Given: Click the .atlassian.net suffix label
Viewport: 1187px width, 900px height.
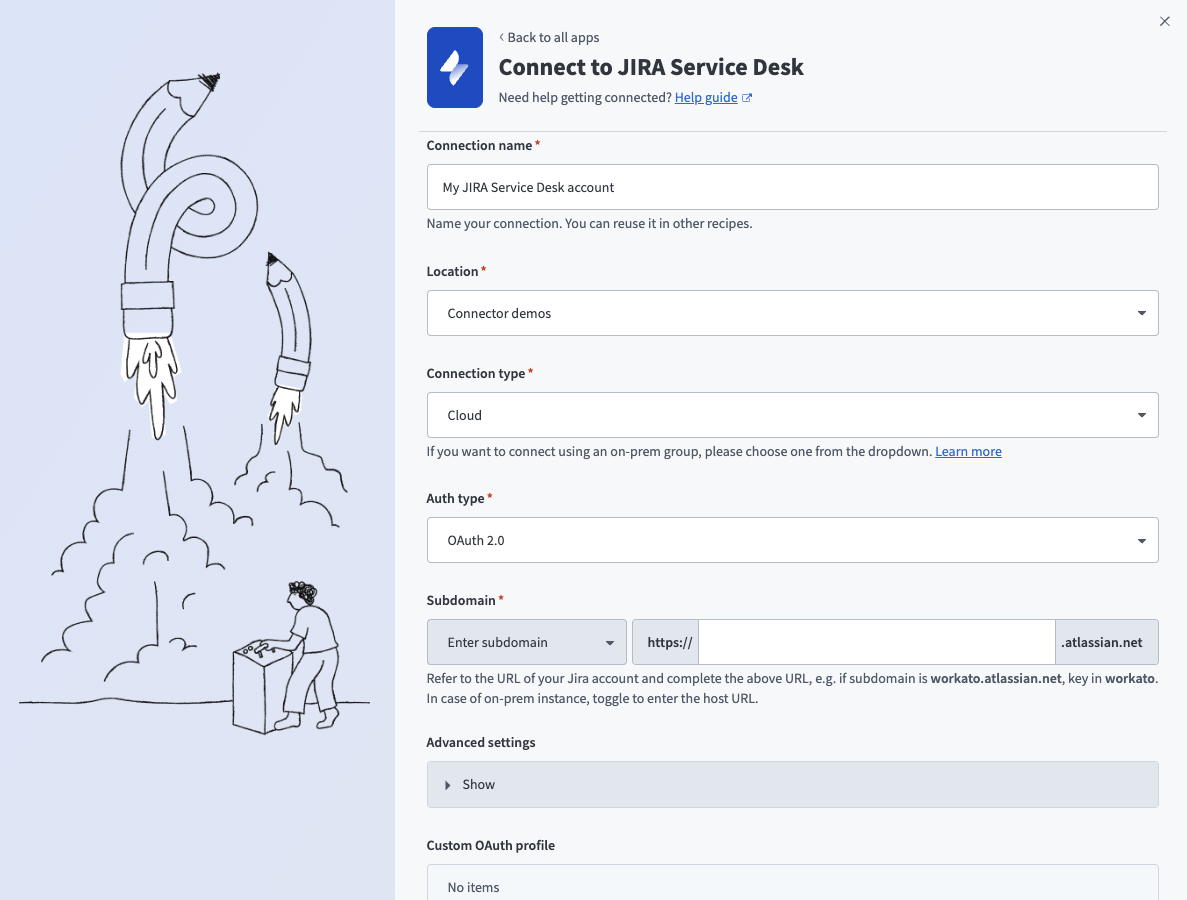Looking at the screenshot, I should click(1106, 642).
